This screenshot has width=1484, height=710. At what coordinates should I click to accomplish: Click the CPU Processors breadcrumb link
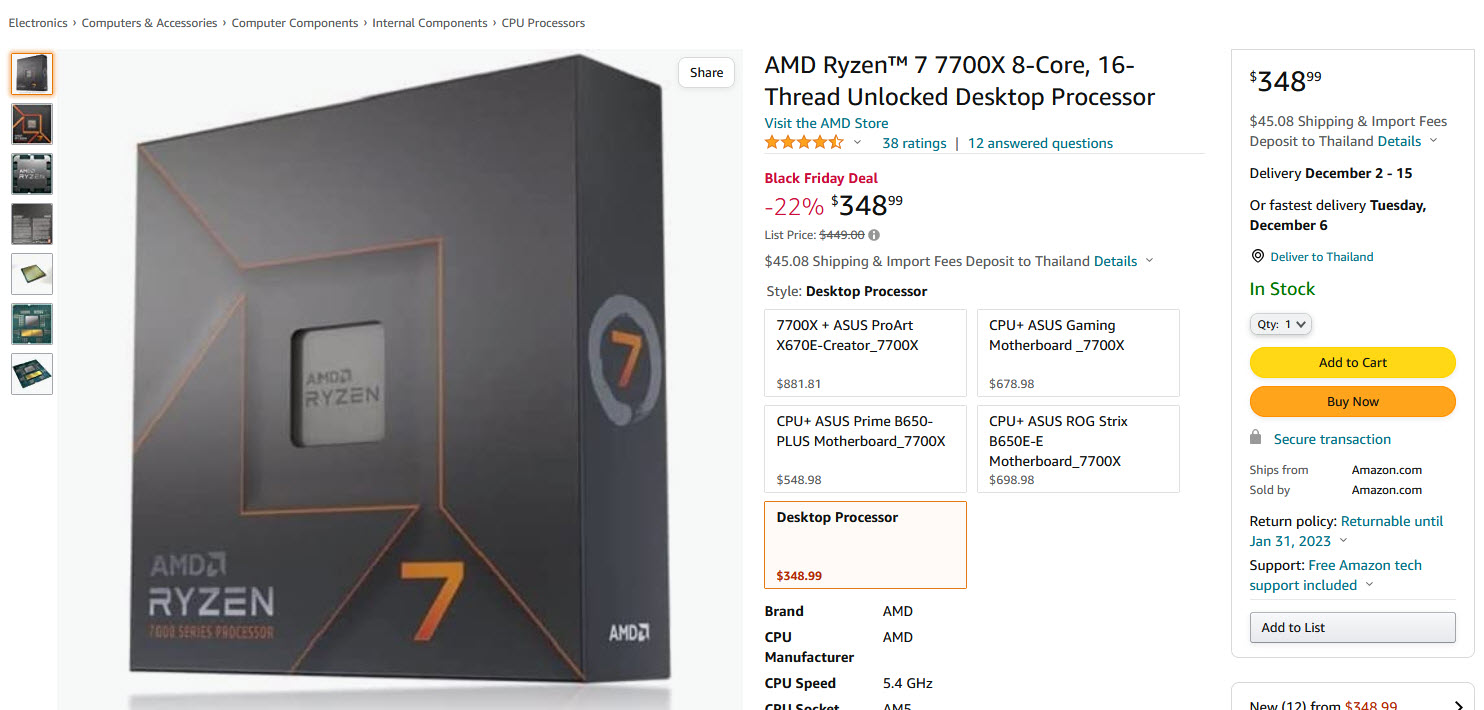tap(543, 22)
